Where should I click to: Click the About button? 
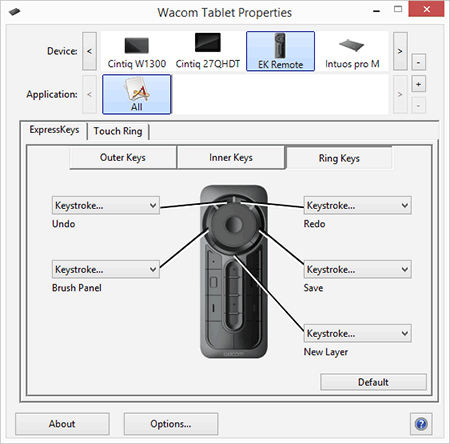click(62, 424)
